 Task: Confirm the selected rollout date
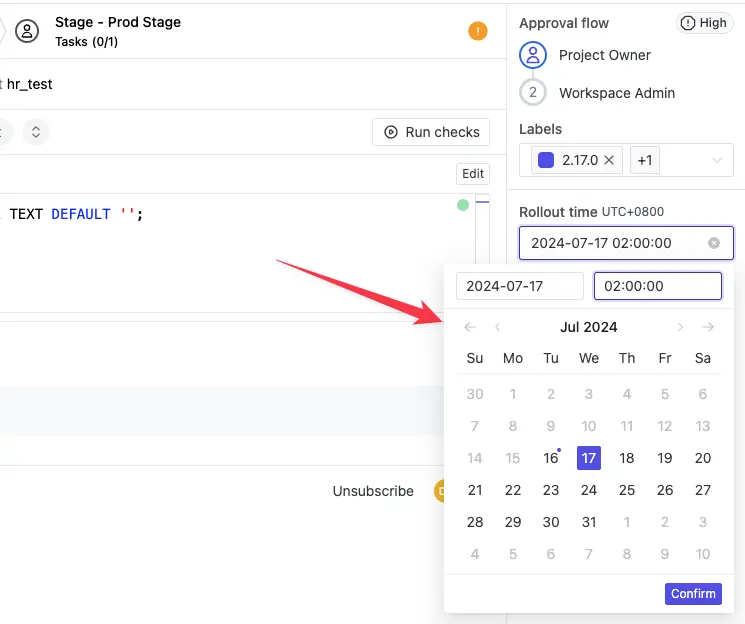click(693, 593)
